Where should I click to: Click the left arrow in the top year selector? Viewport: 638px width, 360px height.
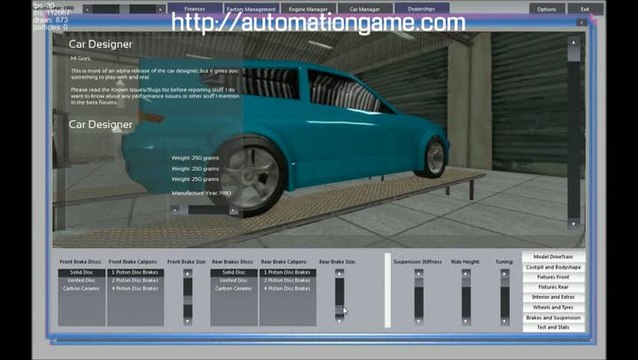(87, 9)
